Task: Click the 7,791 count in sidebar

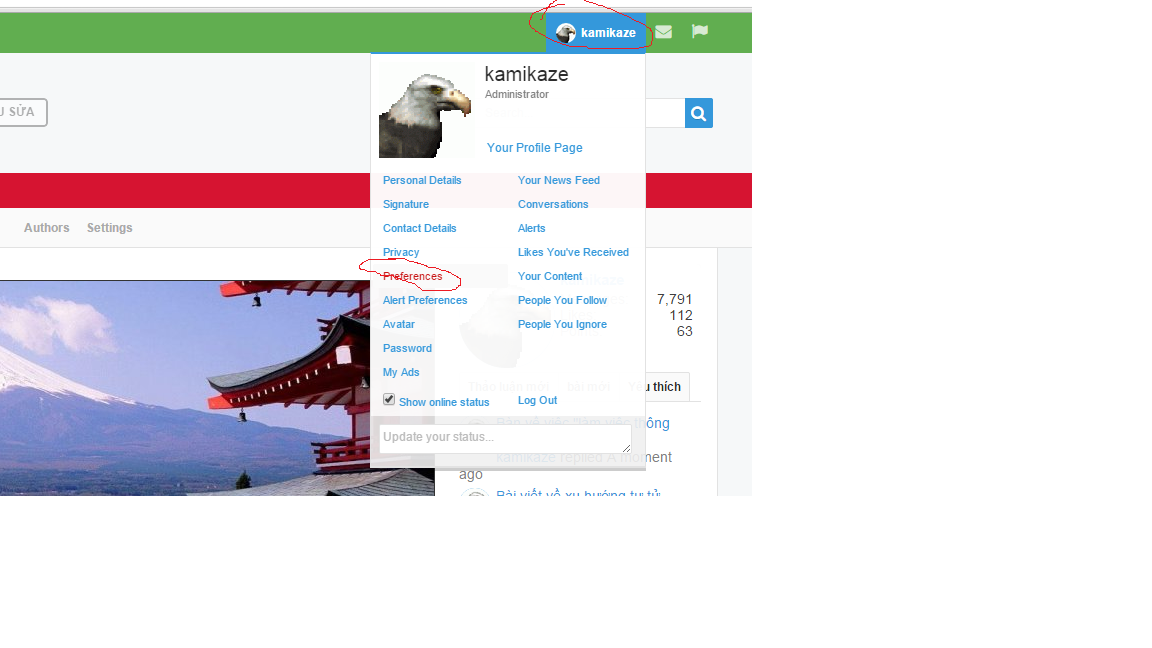Action: [x=674, y=299]
